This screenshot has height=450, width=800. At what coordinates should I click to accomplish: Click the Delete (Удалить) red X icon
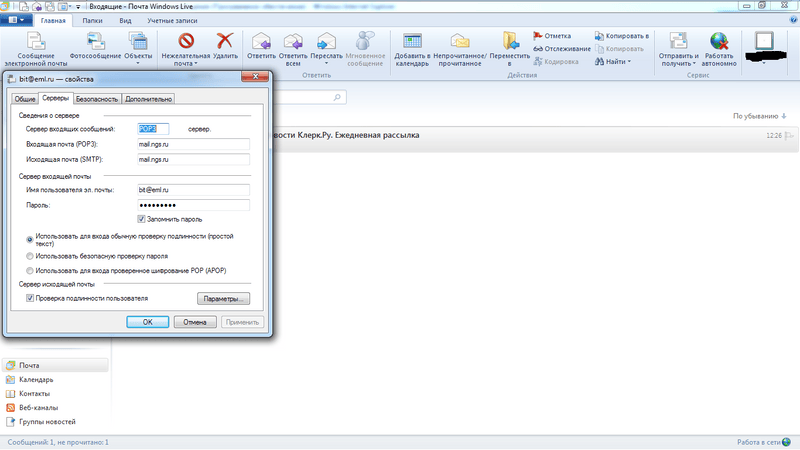[x=224, y=41]
